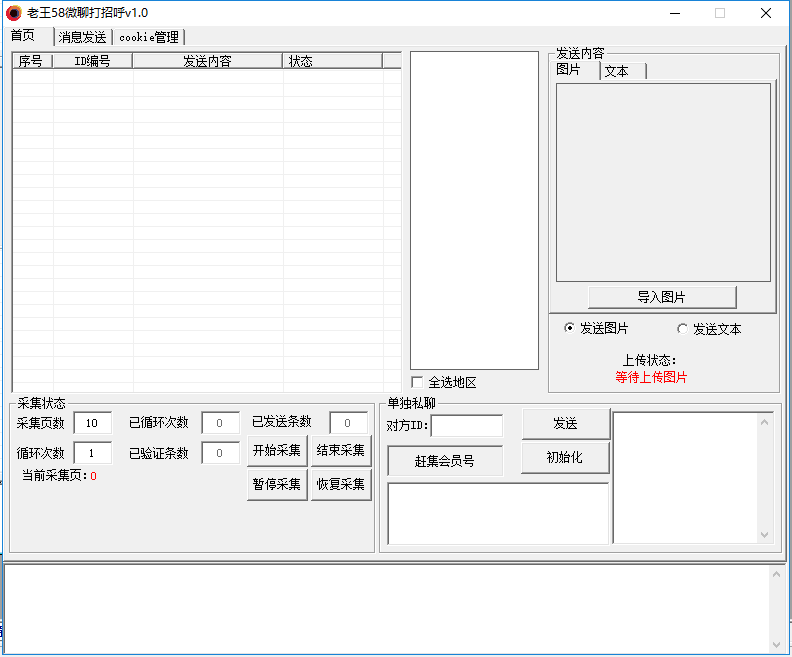Click the 当前采集页 label
The height and width of the screenshot is (657, 792).
tap(55, 475)
